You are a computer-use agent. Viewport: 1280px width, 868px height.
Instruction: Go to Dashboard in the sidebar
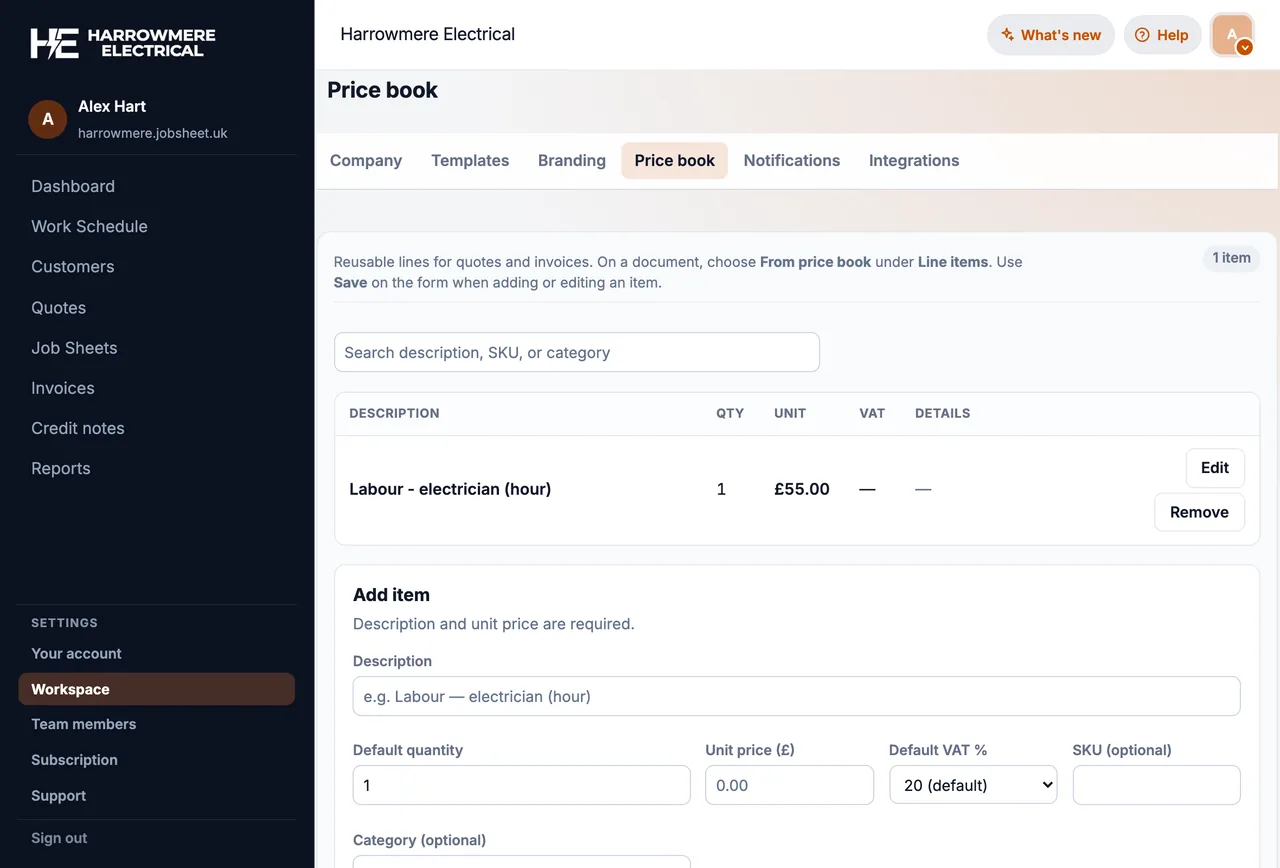click(x=73, y=186)
